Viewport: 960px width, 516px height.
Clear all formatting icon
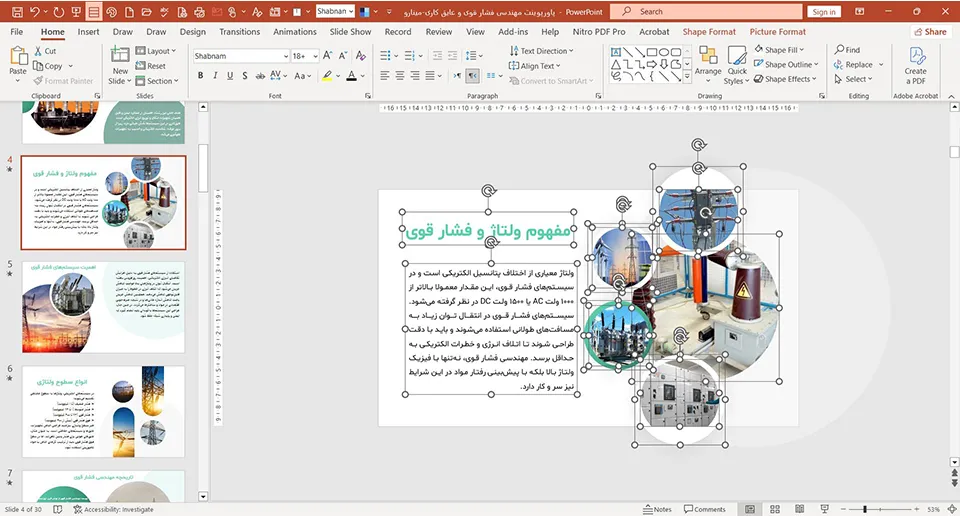pyautogui.click(x=361, y=56)
